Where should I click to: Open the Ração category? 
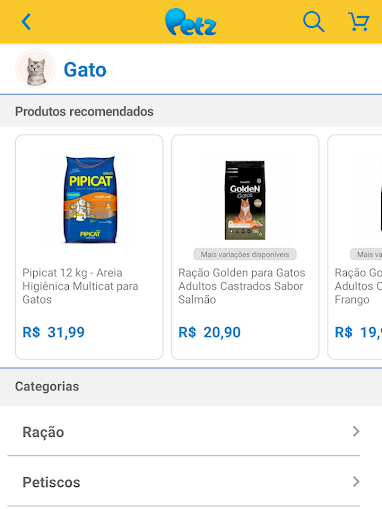pyautogui.click(x=184, y=431)
